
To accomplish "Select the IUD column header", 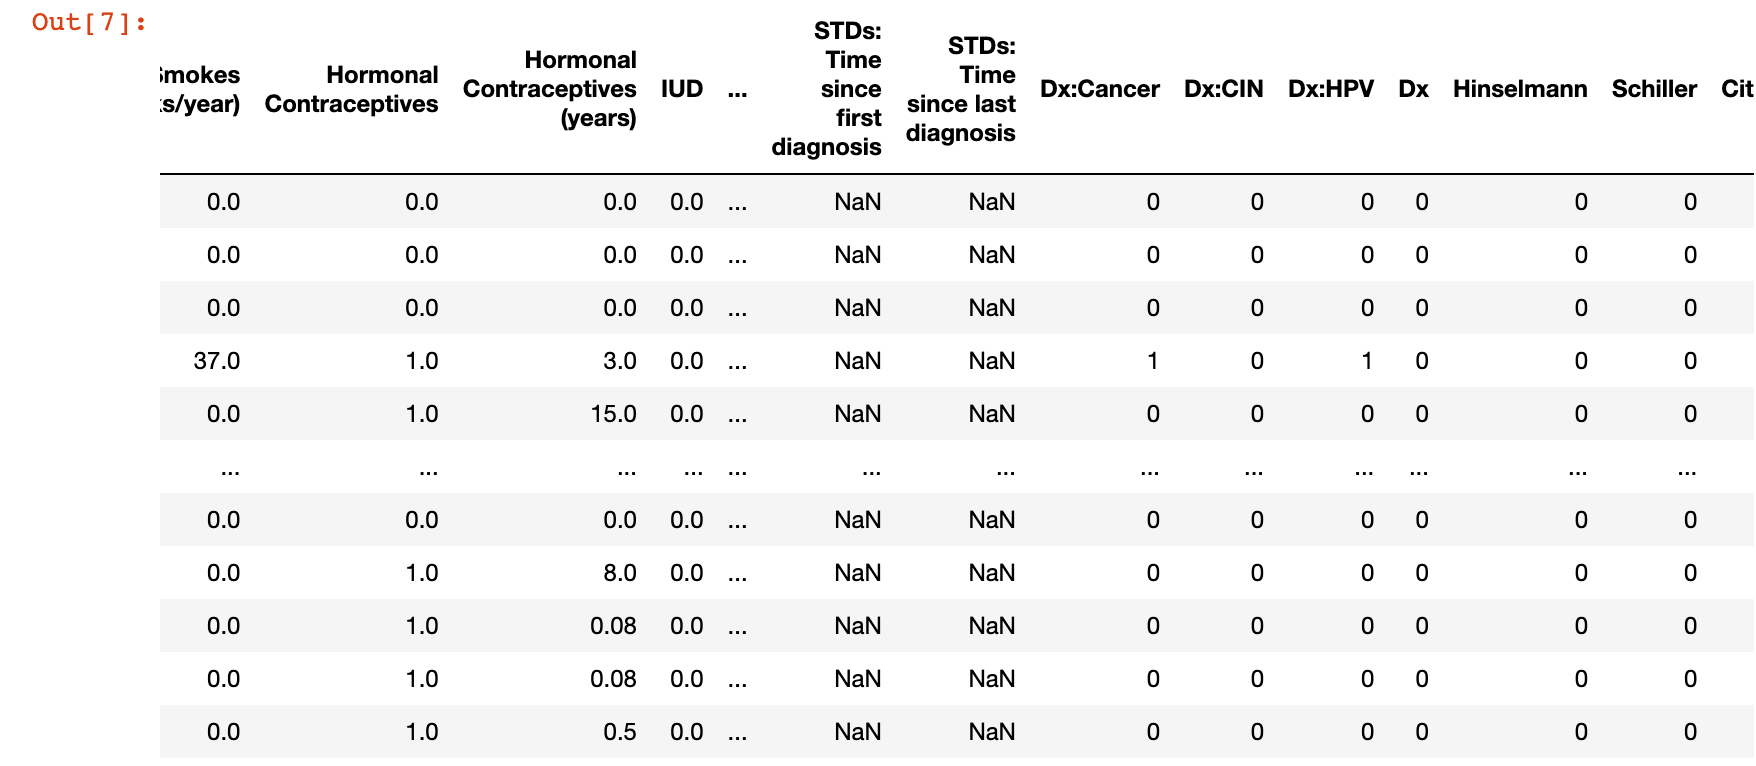I will (x=682, y=89).
